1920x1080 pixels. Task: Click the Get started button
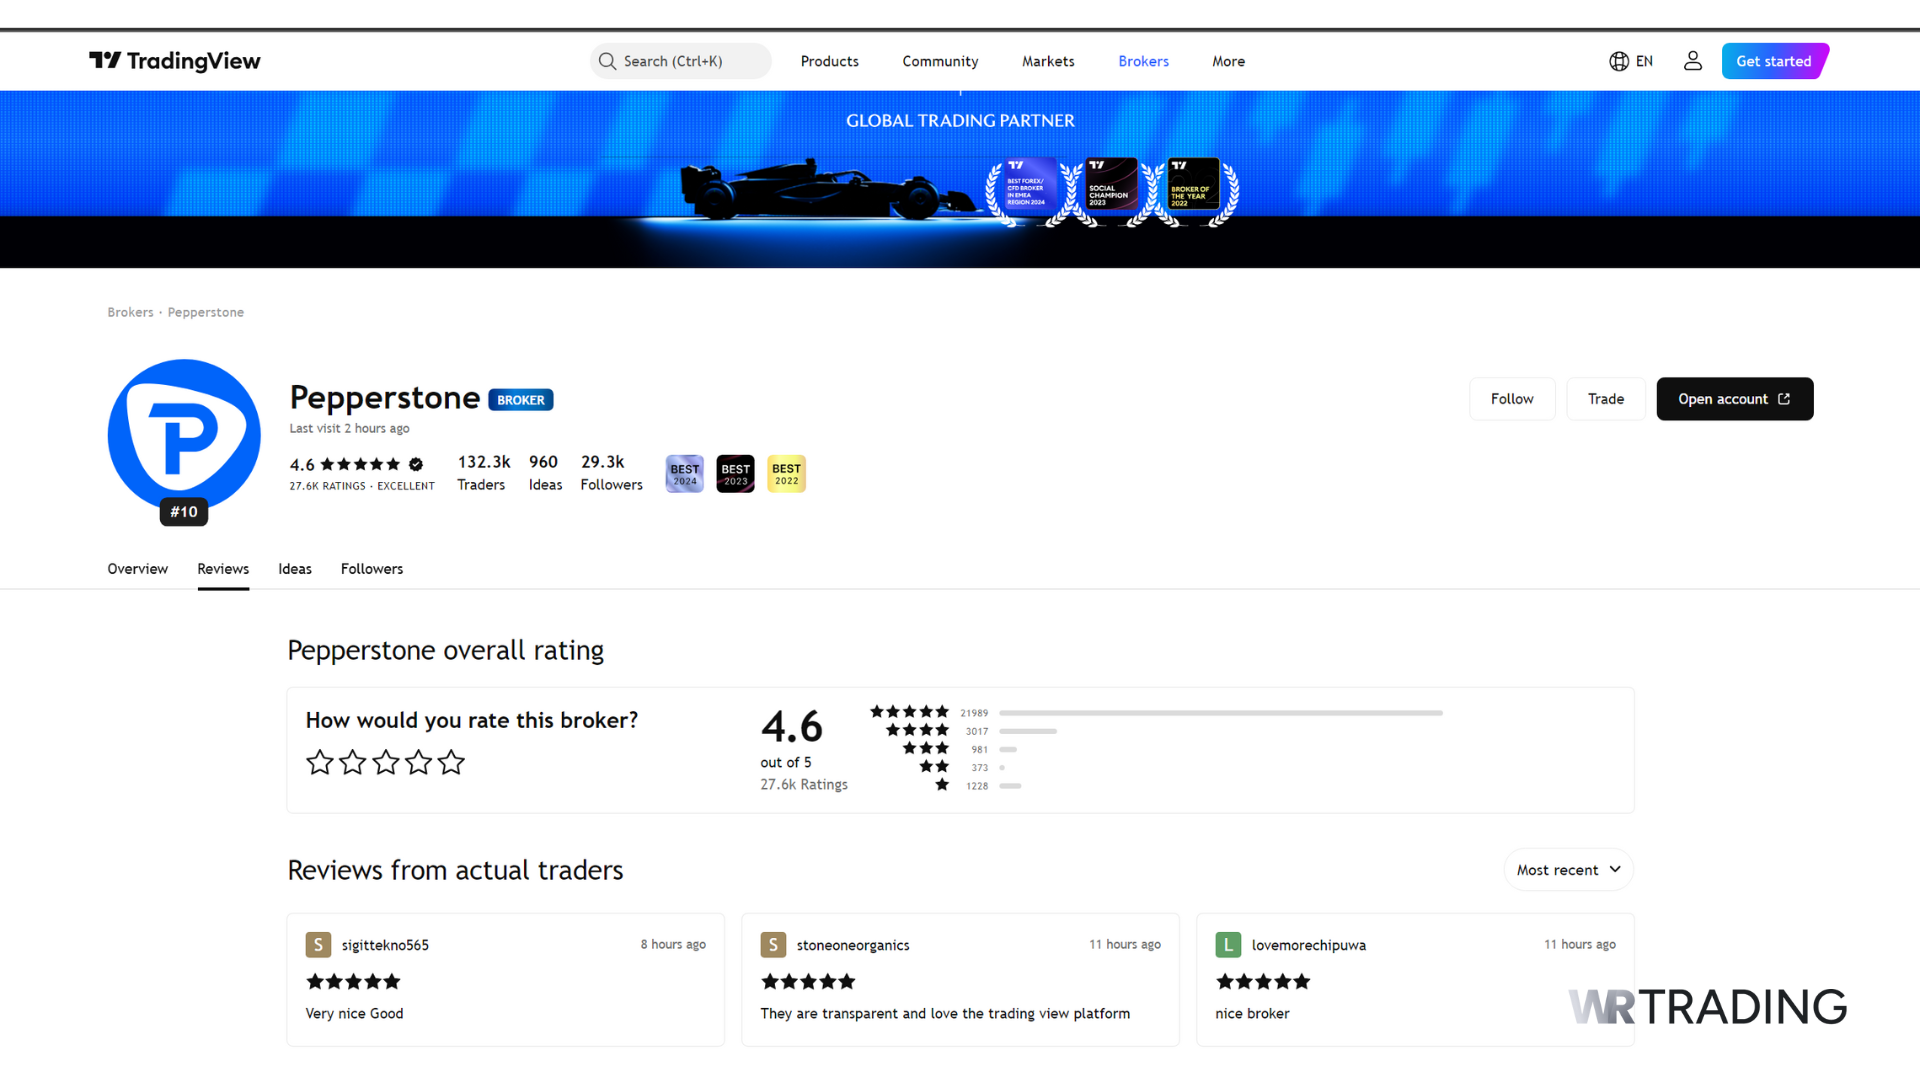pyautogui.click(x=1774, y=61)
